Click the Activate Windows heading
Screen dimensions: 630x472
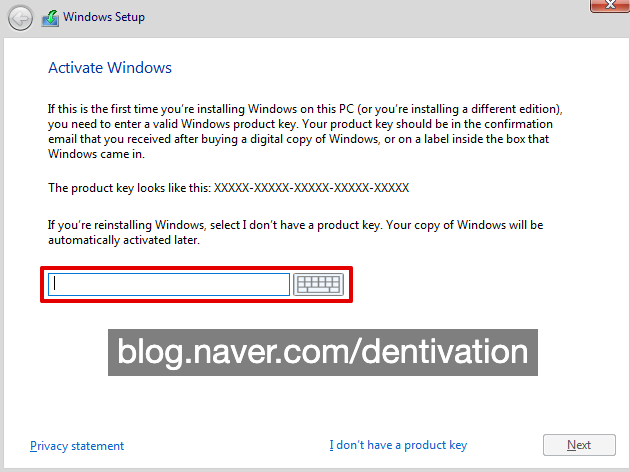(110, 68)
